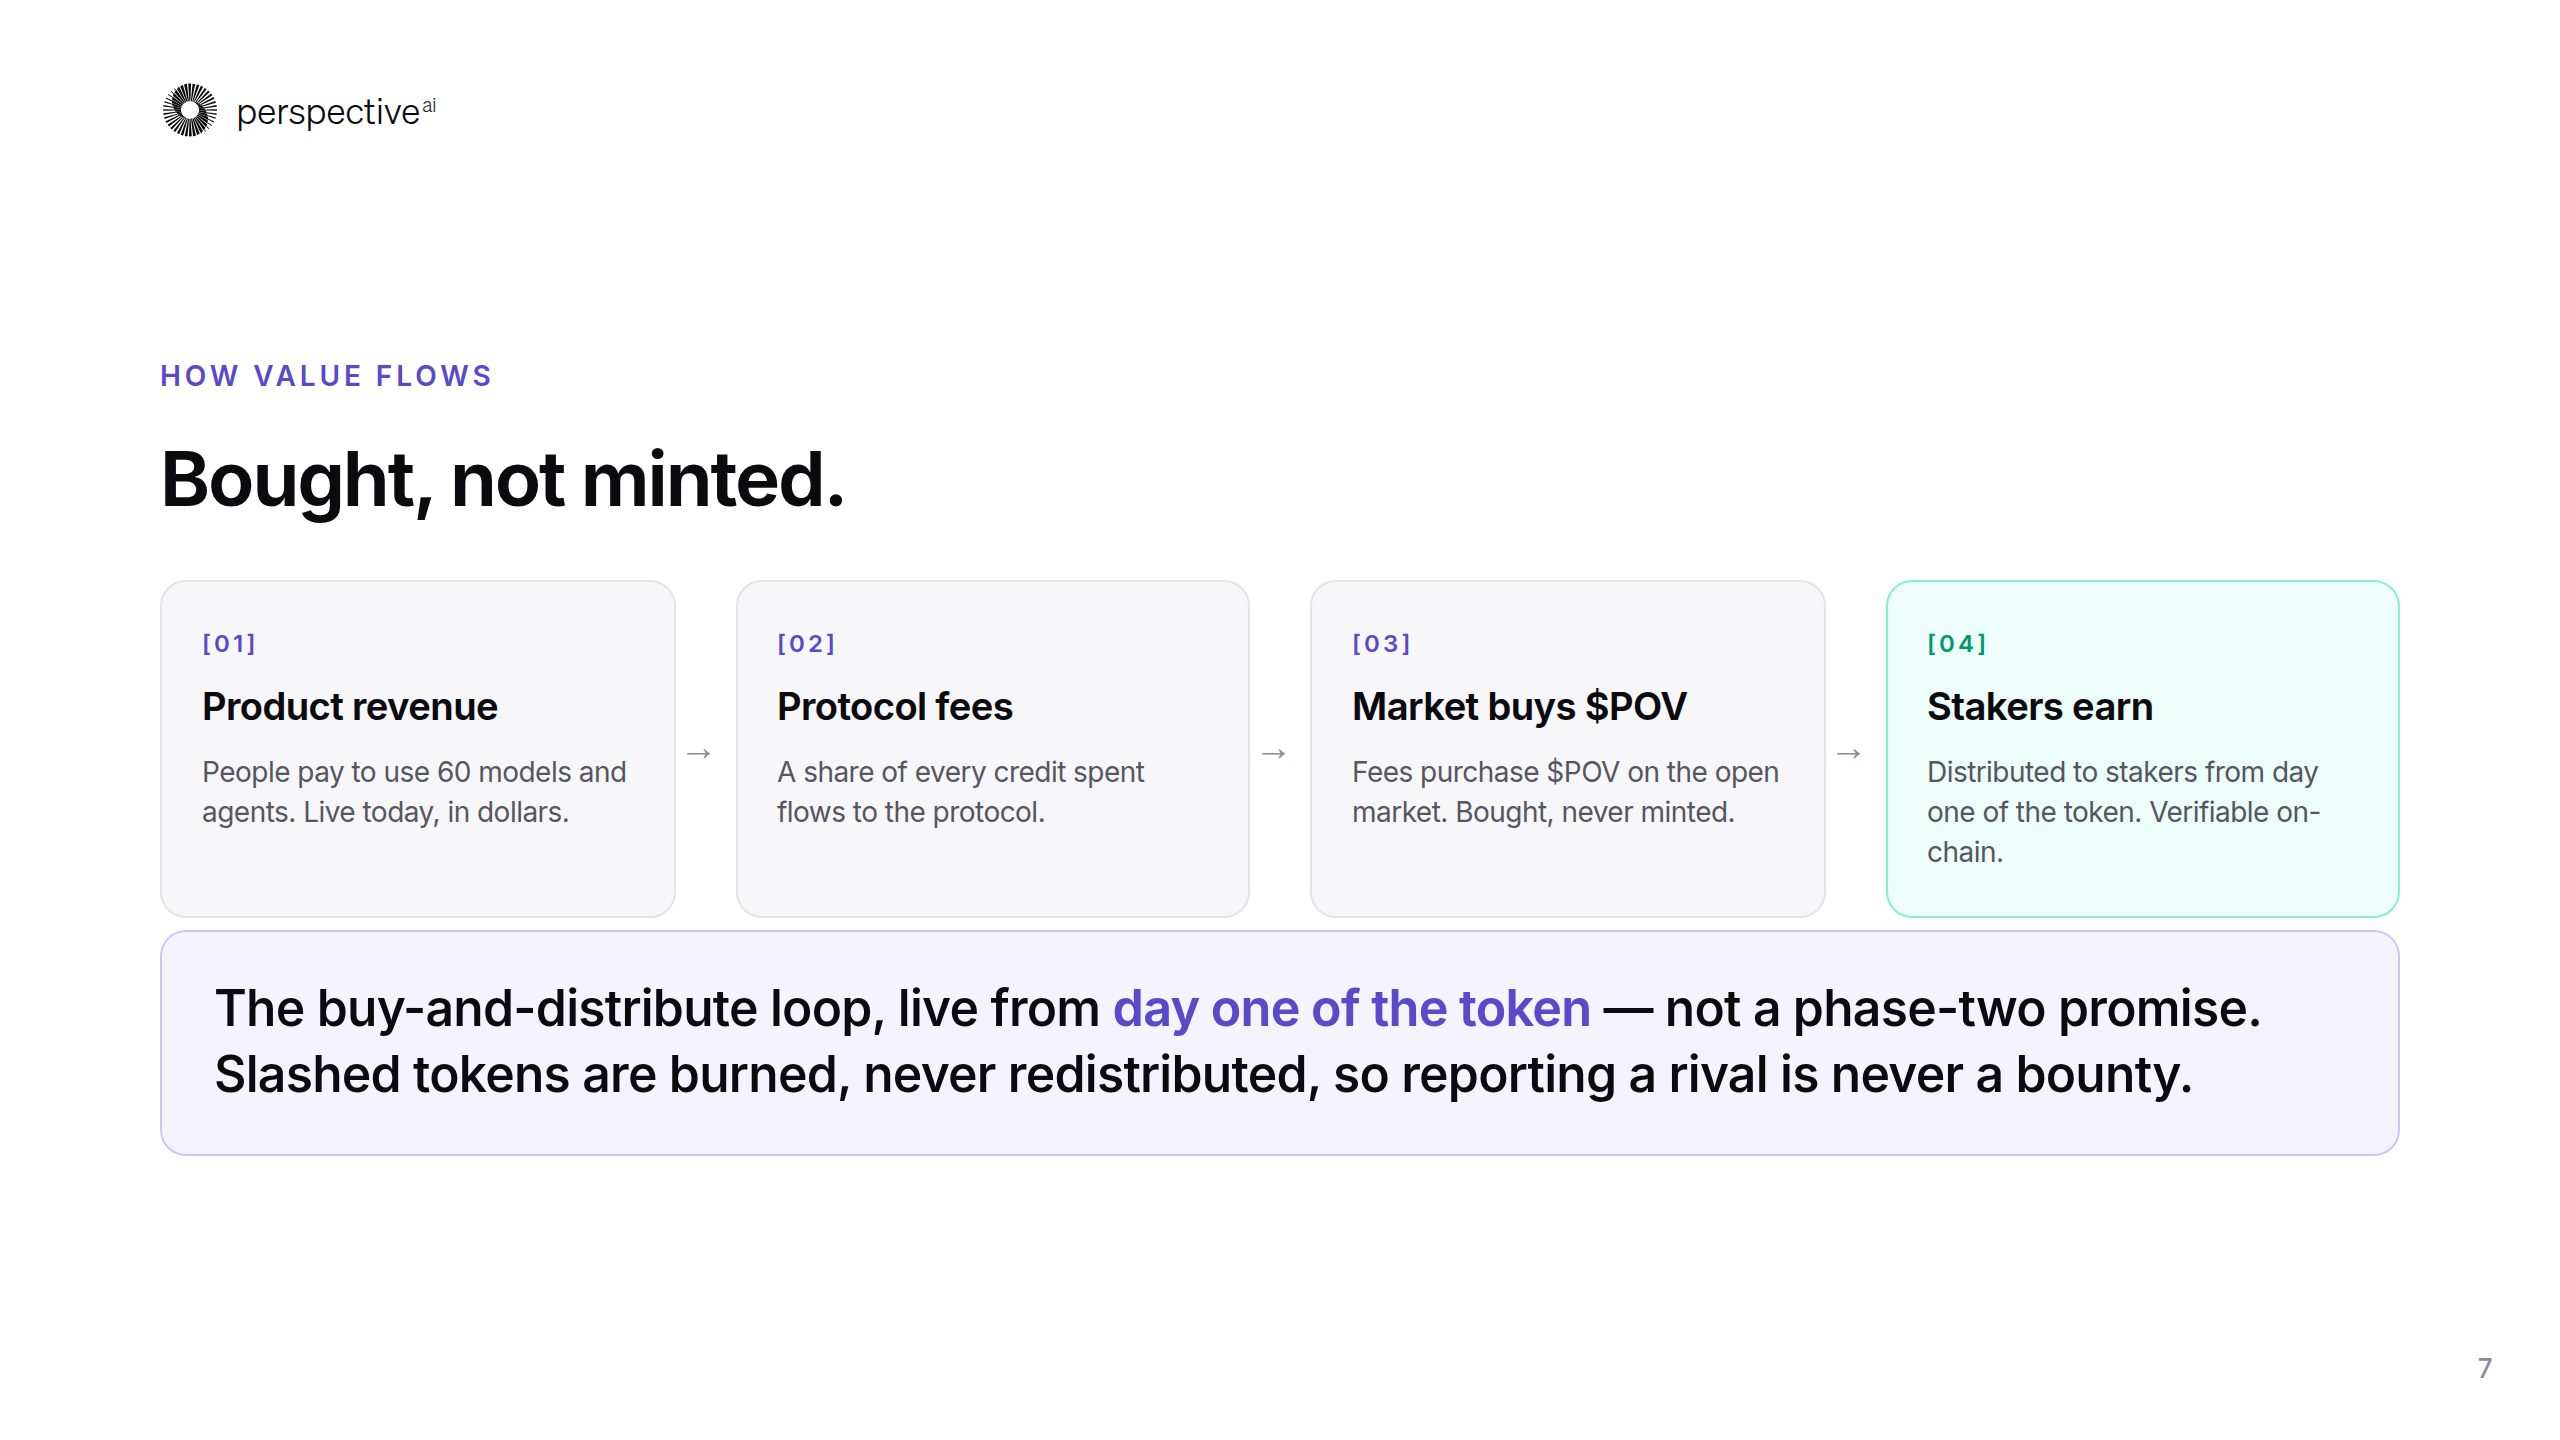Click the page number 7
Screen dimensions: 2560x1440
point(2485,1368)
